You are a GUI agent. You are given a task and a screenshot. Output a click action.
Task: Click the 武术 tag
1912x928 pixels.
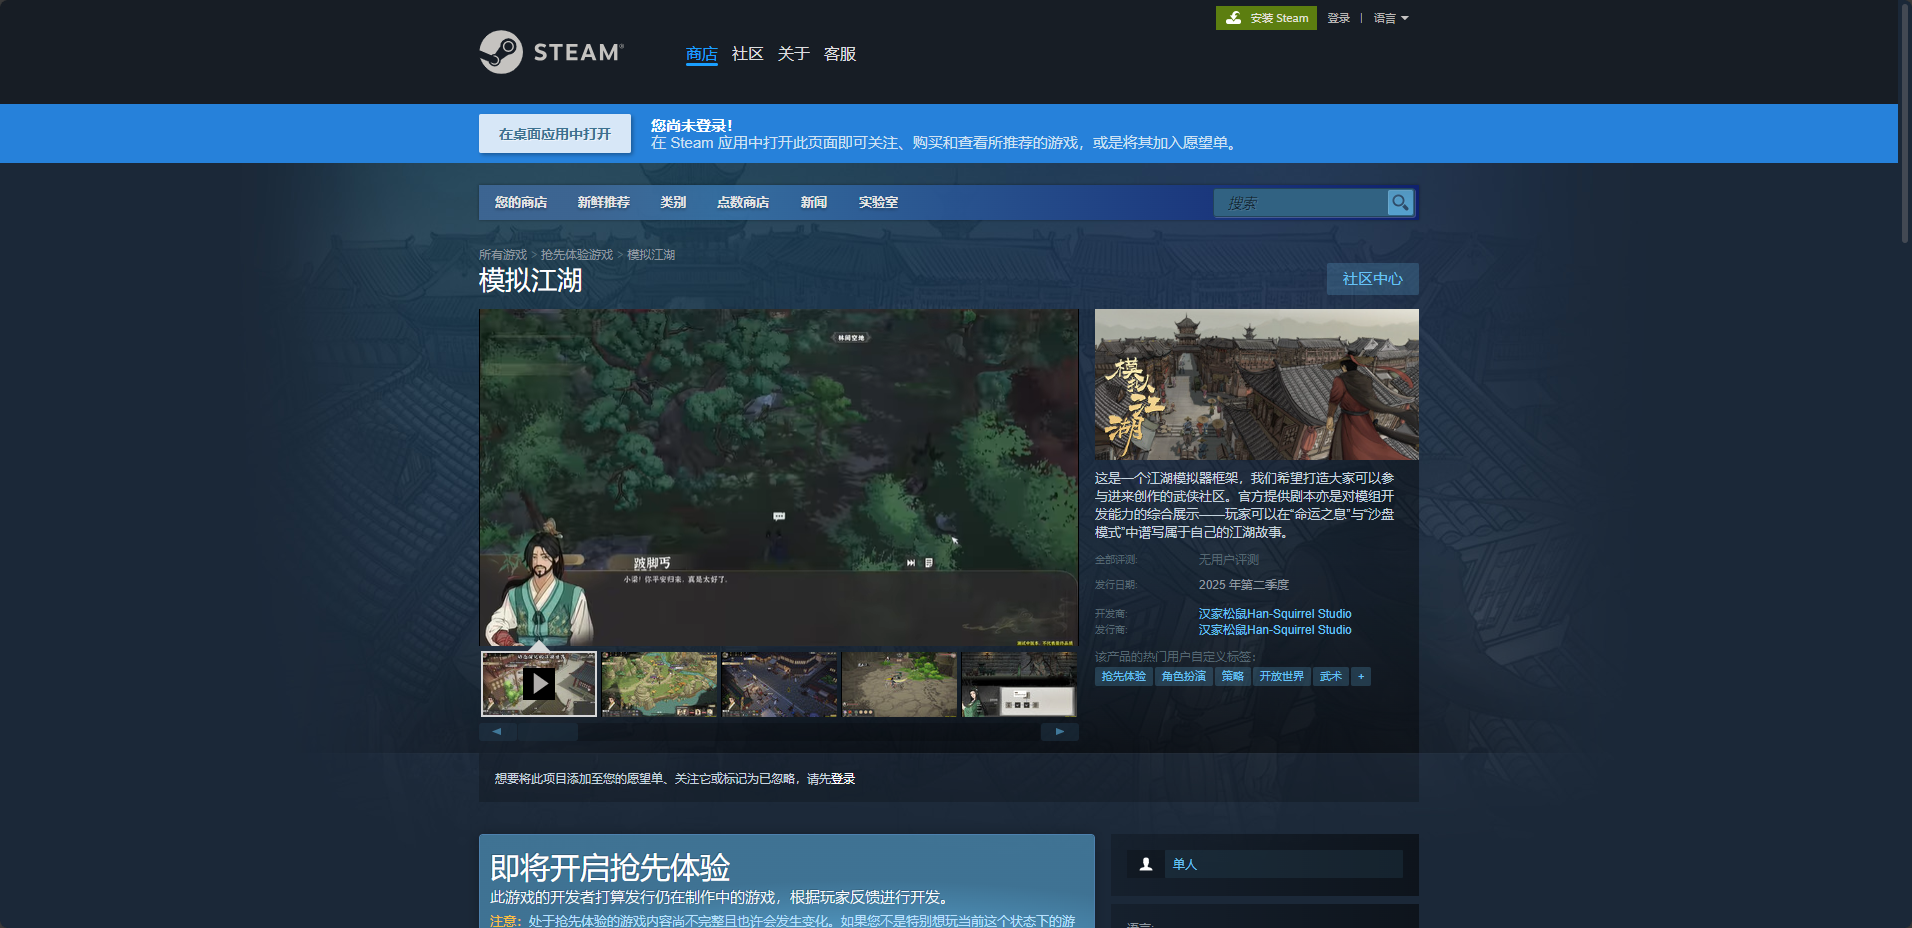pos(1331,677)
